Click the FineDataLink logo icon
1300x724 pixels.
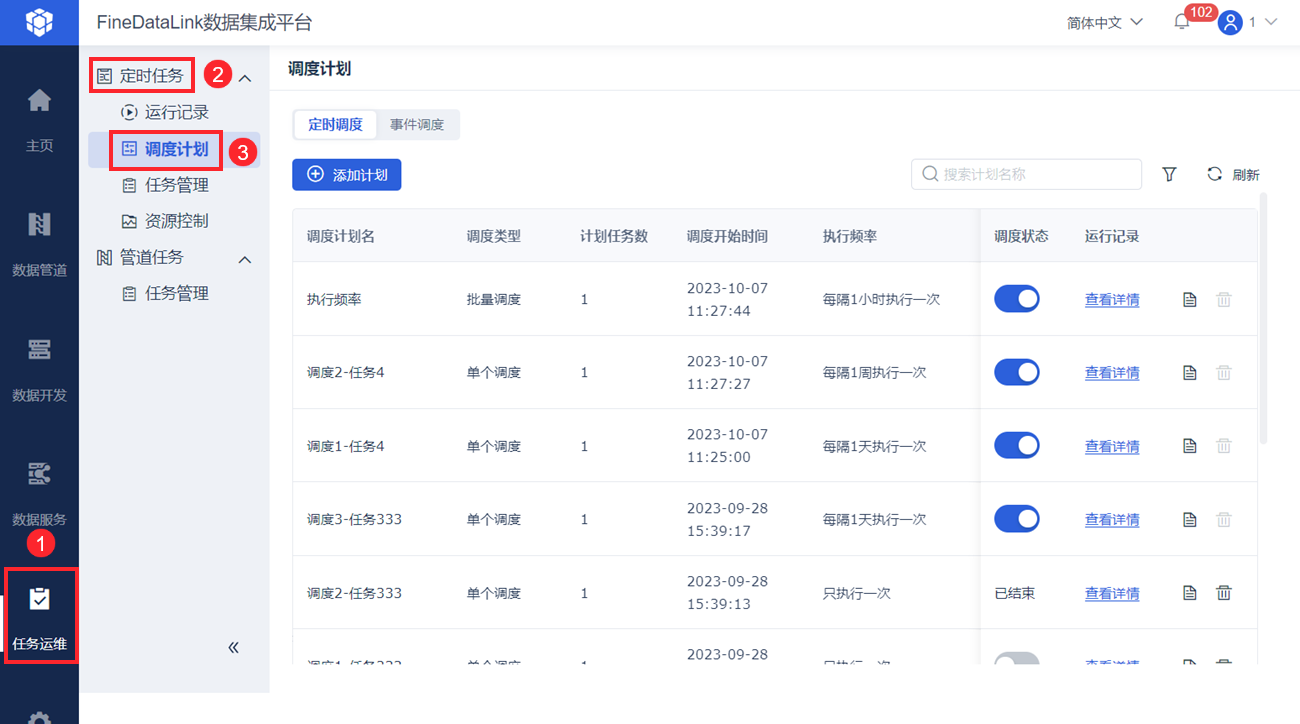coord(39,22)
